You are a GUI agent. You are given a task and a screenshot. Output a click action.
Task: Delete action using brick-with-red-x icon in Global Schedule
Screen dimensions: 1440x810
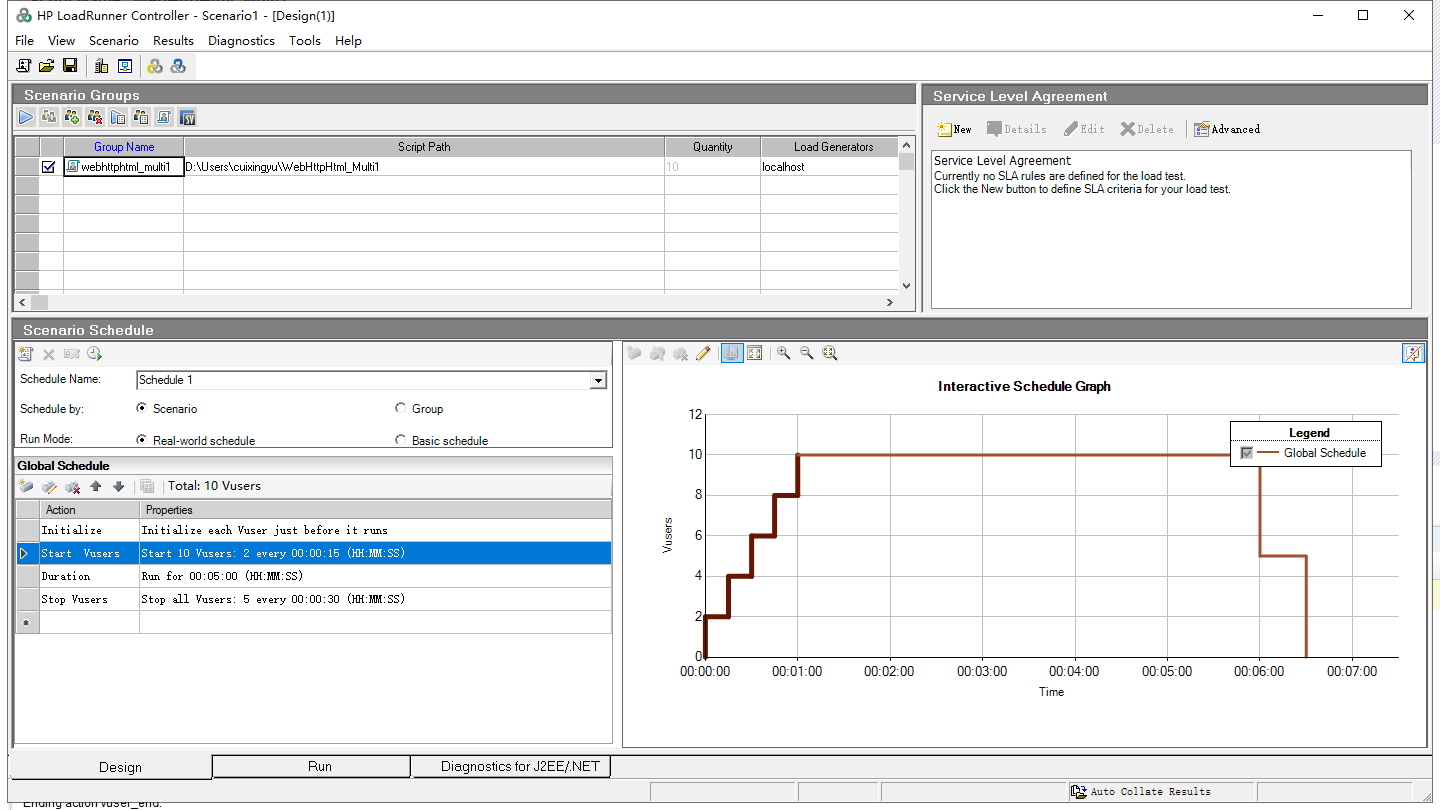point(73,487)
